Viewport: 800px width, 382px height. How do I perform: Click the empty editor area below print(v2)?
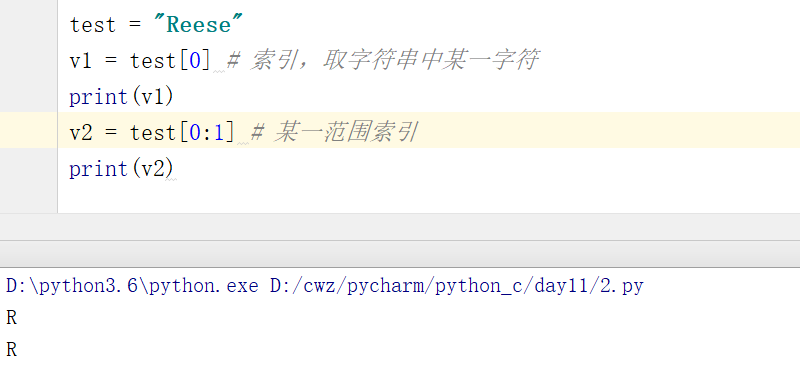(429, 198)
